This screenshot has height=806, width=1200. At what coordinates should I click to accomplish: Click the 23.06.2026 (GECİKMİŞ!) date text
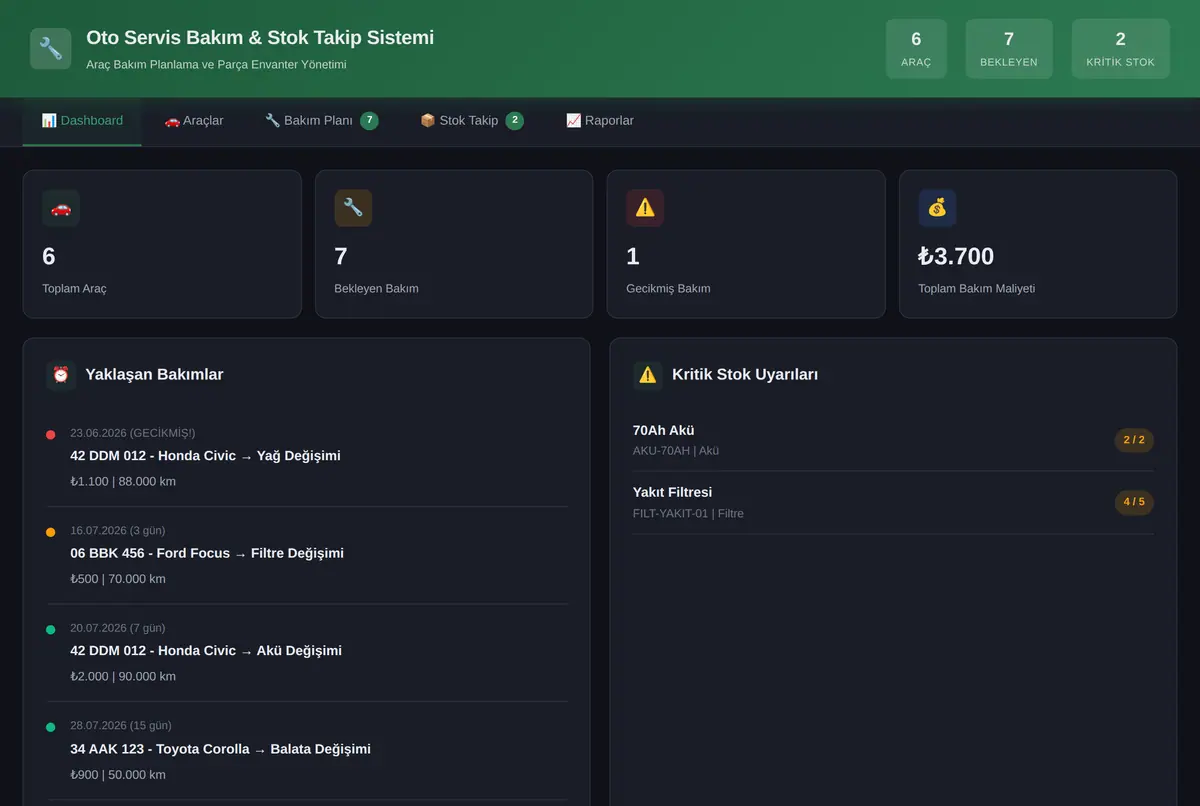coord(133,433)
